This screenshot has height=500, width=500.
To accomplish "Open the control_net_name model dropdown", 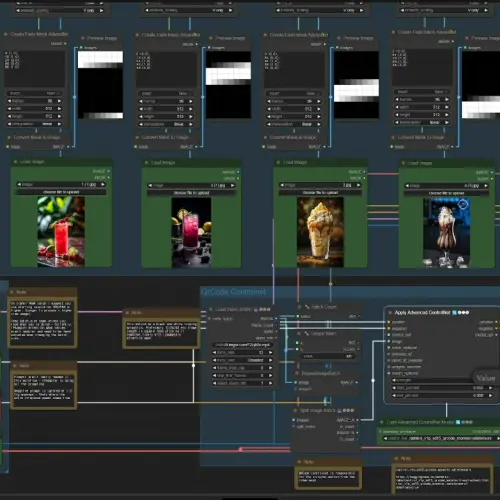I will pyautogui.click(x=440, y=438).
